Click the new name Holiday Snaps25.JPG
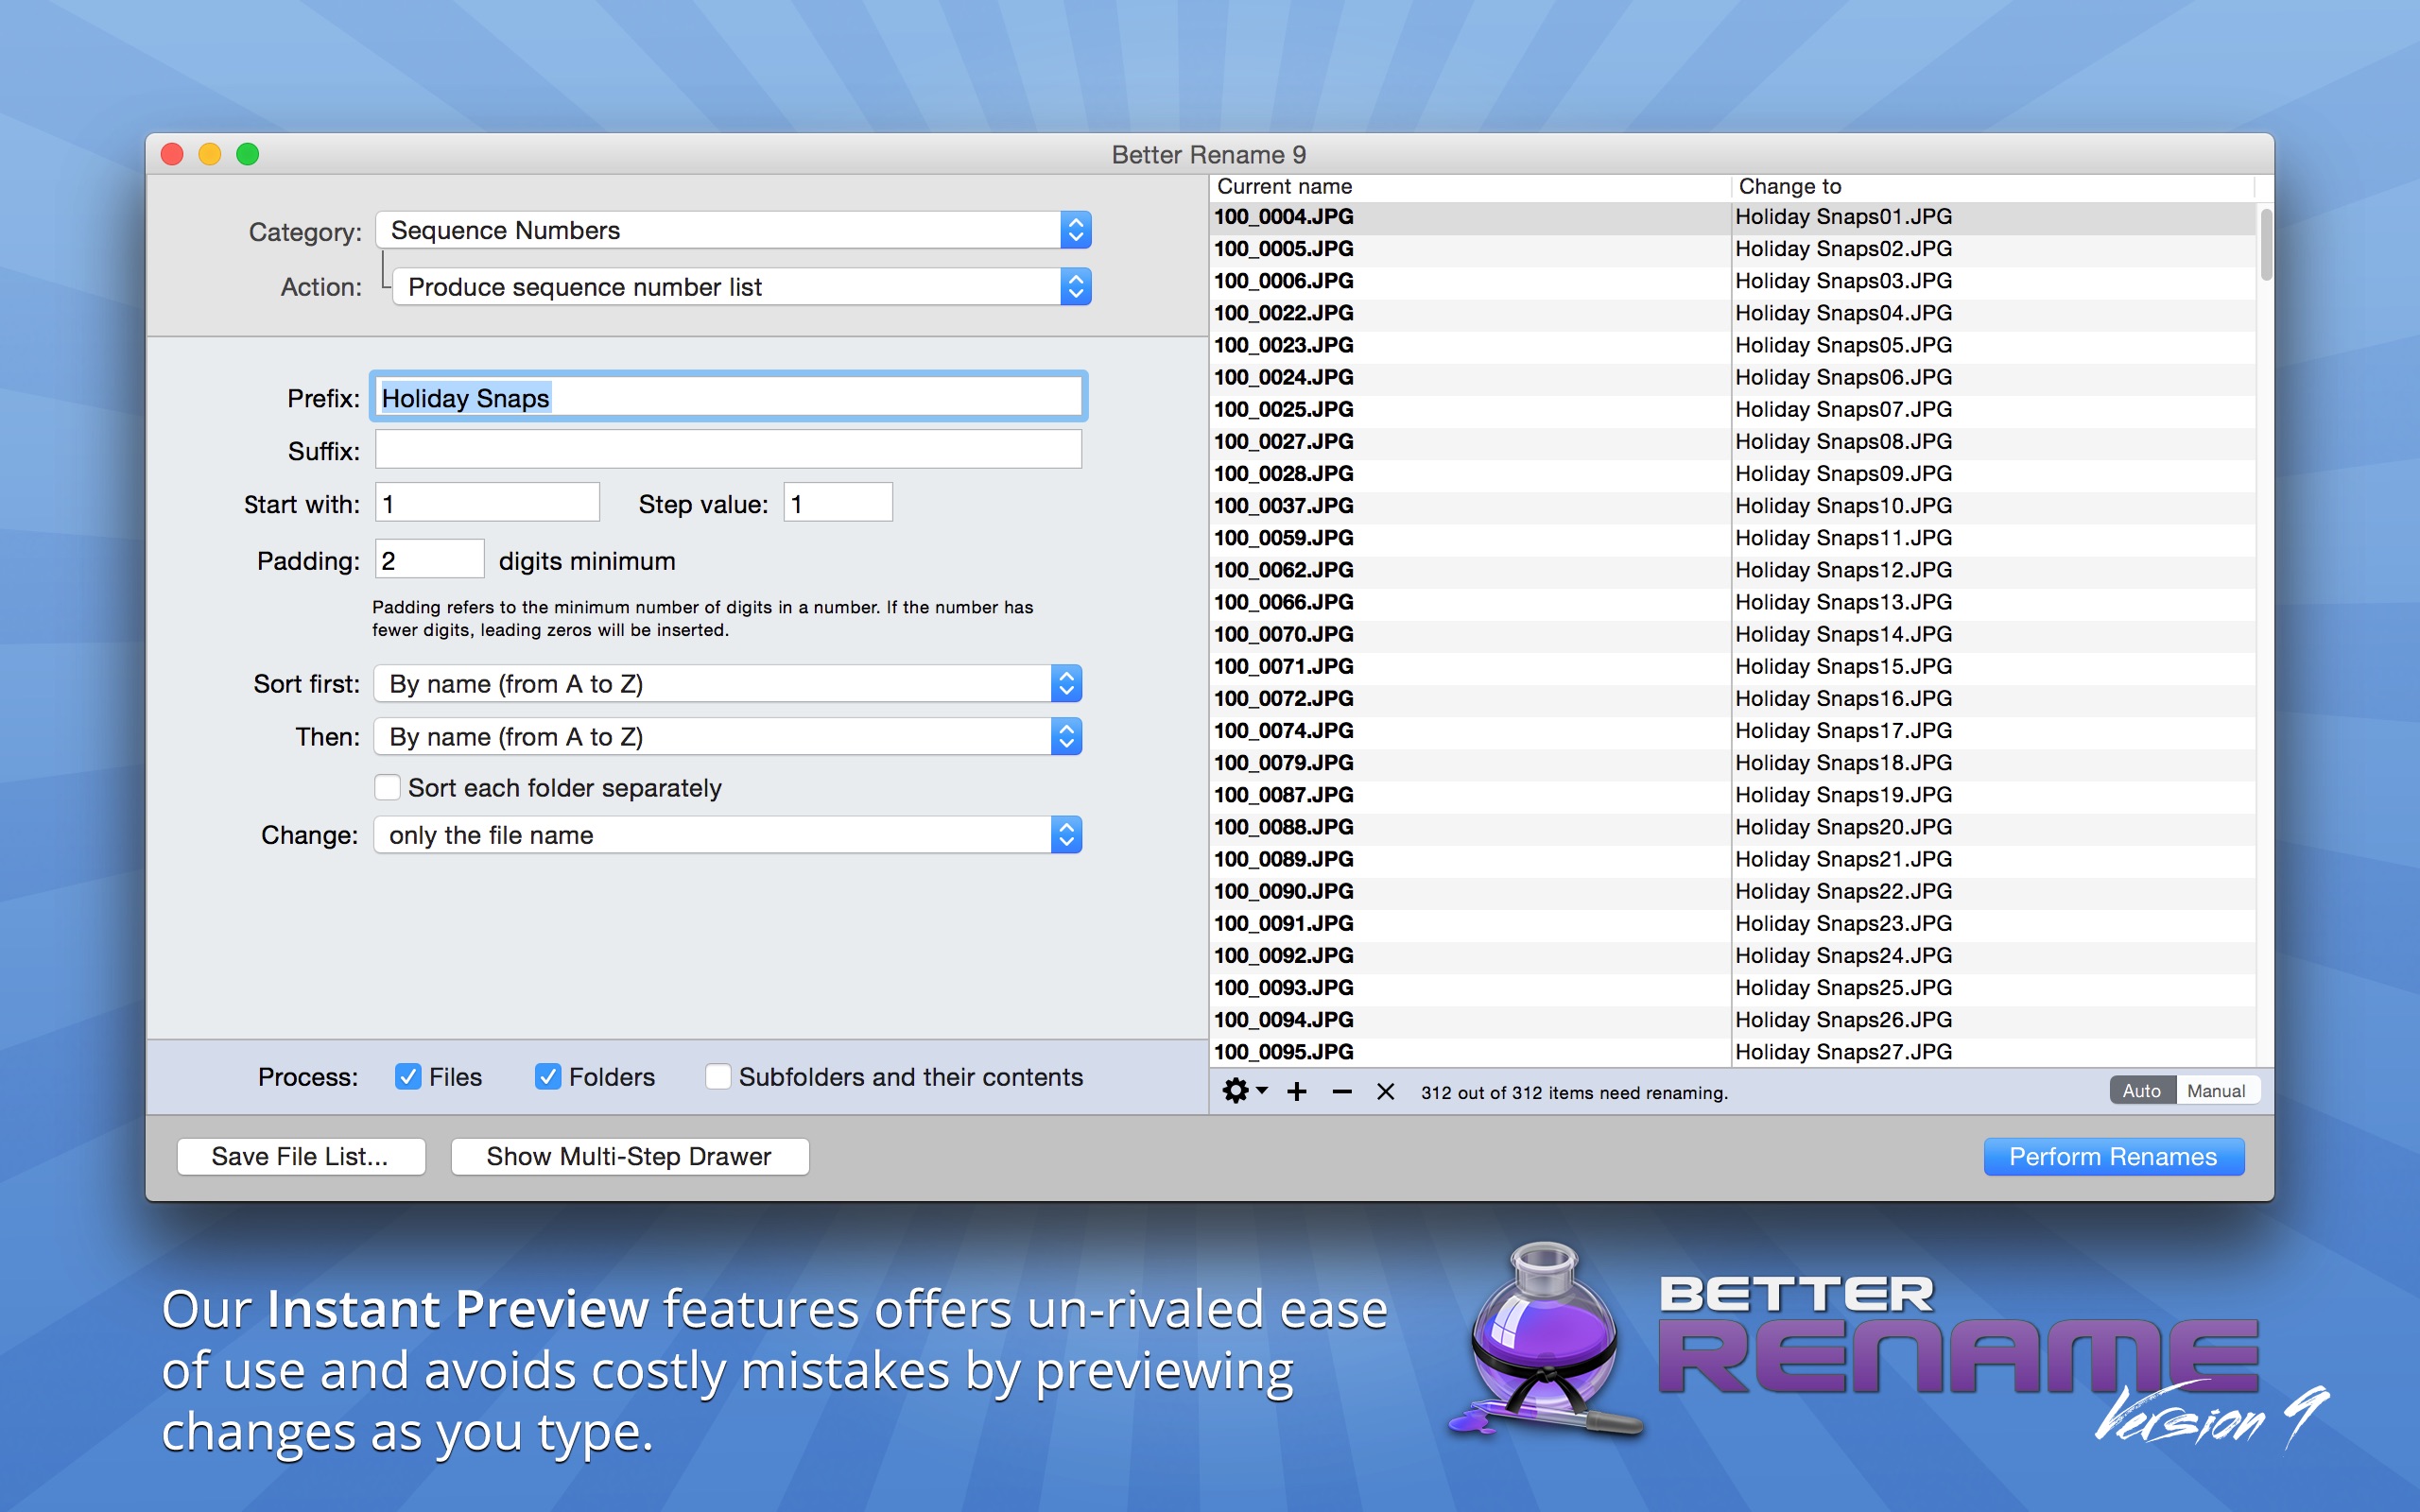Screen dimensions: 2420x1512 pyautogui.click(x=1843, y=988)
